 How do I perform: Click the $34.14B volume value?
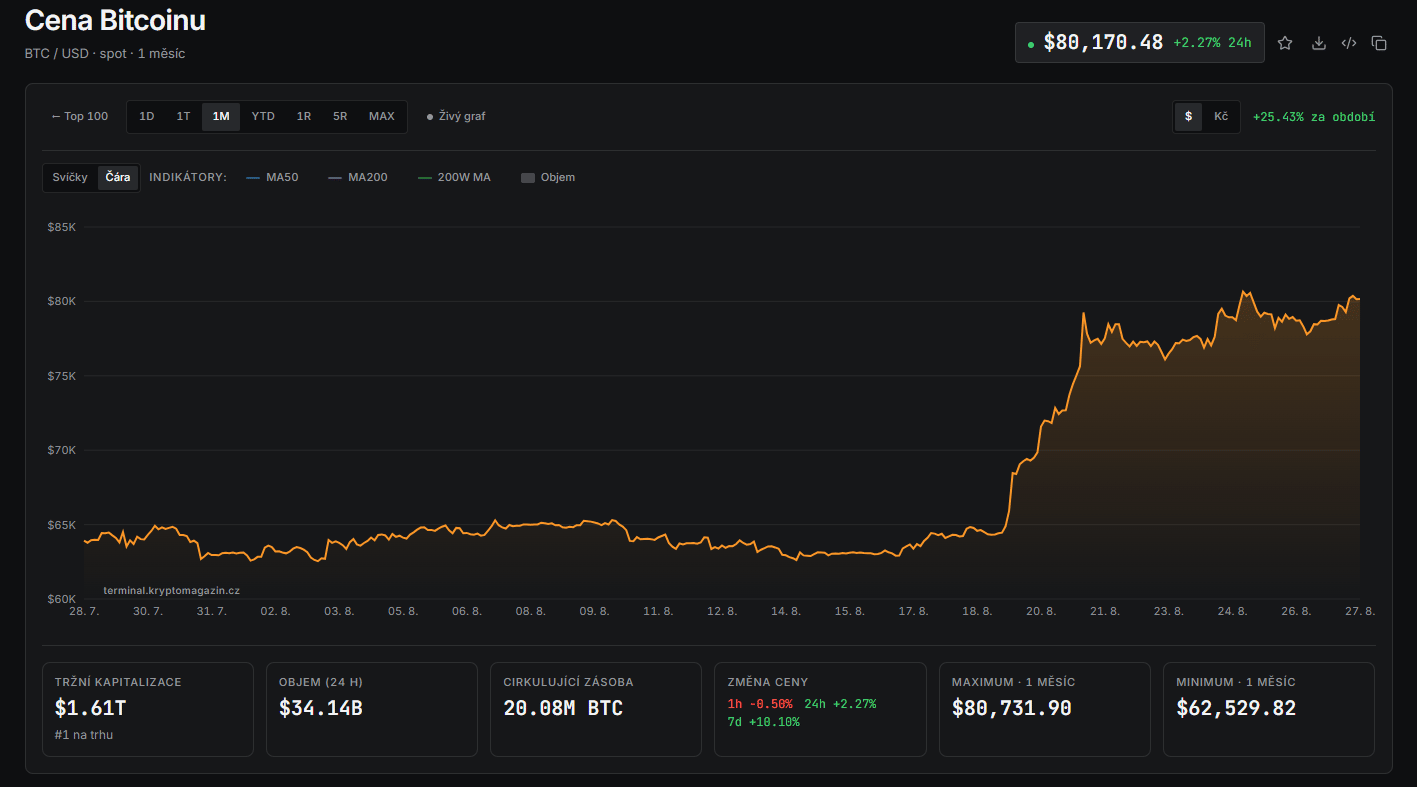click(x=320, y=708)
